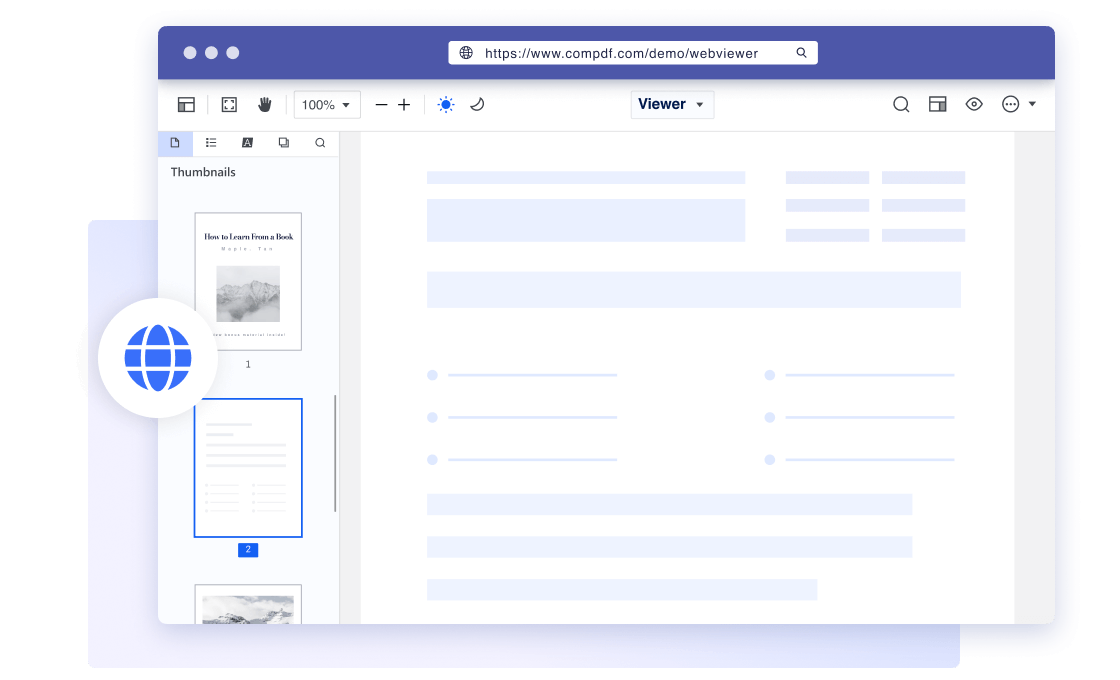The image size is (1120, 680).
Task: Switch to the outline list tab
Action: click(211, 143)
